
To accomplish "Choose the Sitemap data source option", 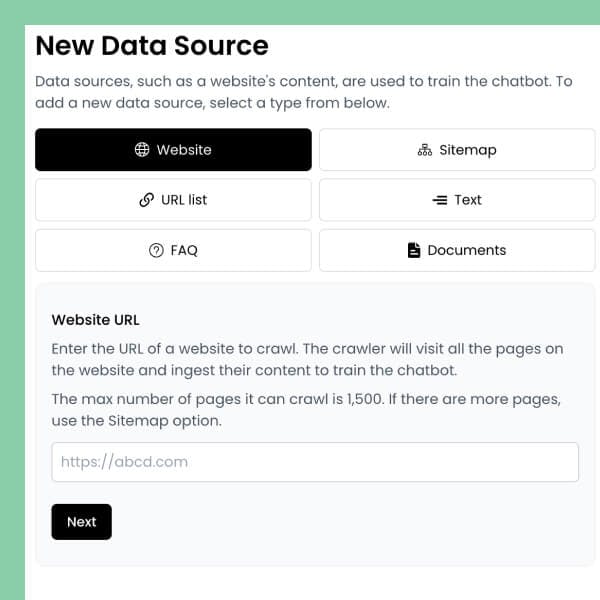I will pos(457,150).
